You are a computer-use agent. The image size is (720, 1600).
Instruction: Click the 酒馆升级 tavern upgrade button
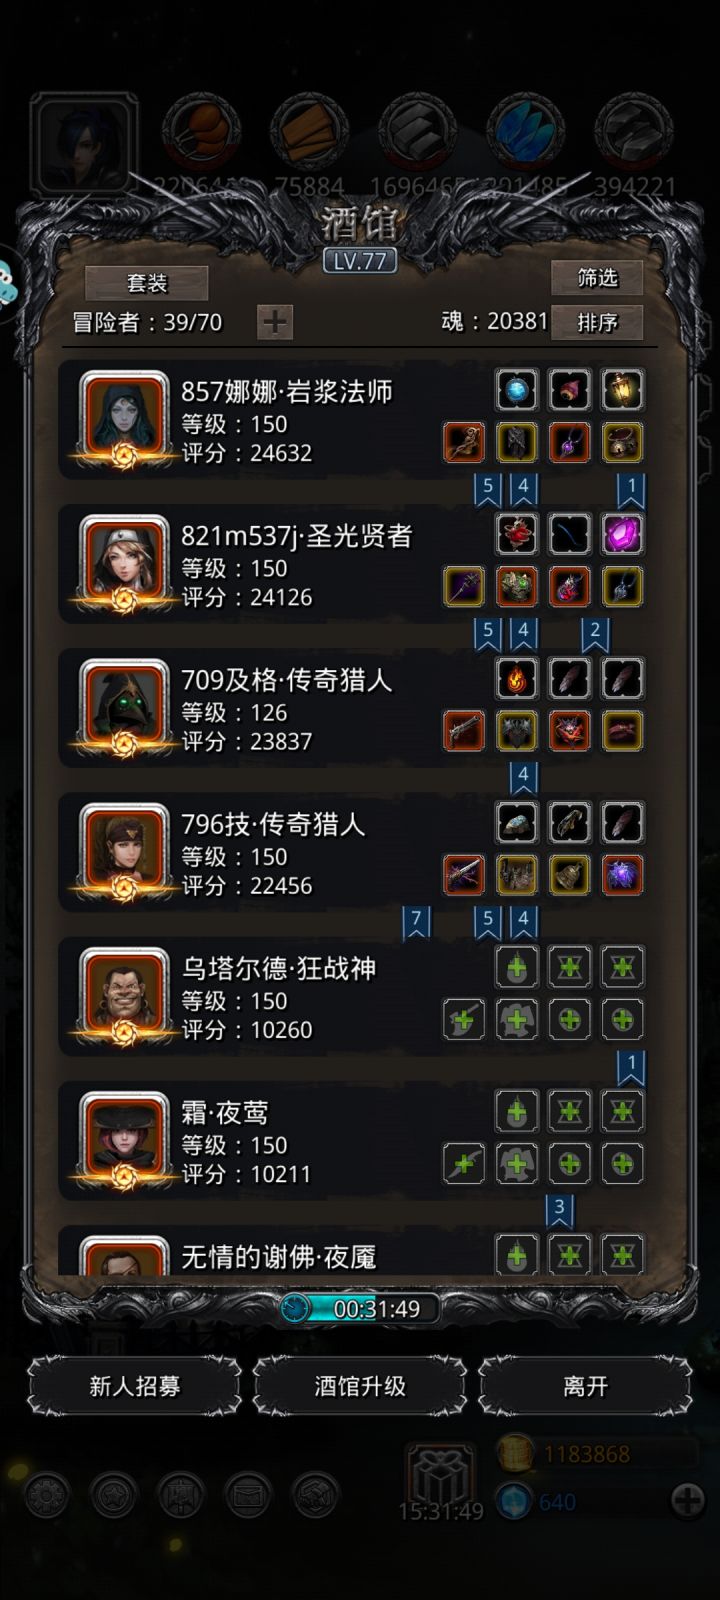click(x=360, y=1386)
